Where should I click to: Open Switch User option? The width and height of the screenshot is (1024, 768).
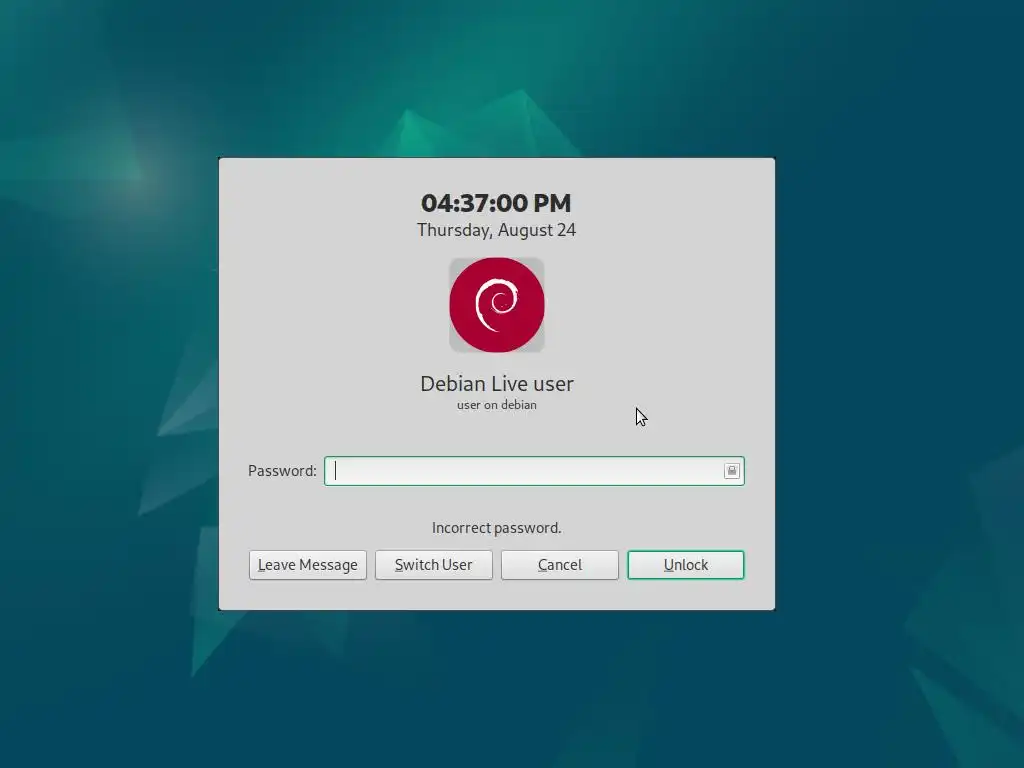click(x=434, y=565)
